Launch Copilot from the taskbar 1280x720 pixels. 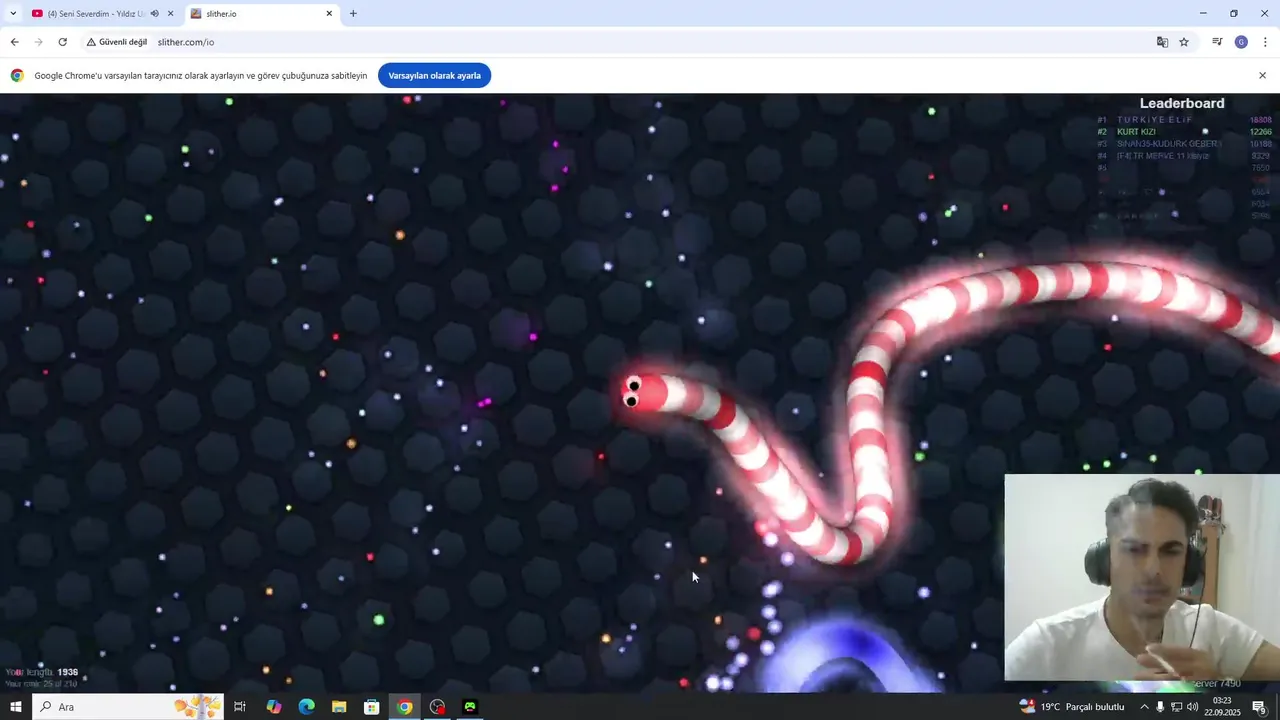pos(274,707)
